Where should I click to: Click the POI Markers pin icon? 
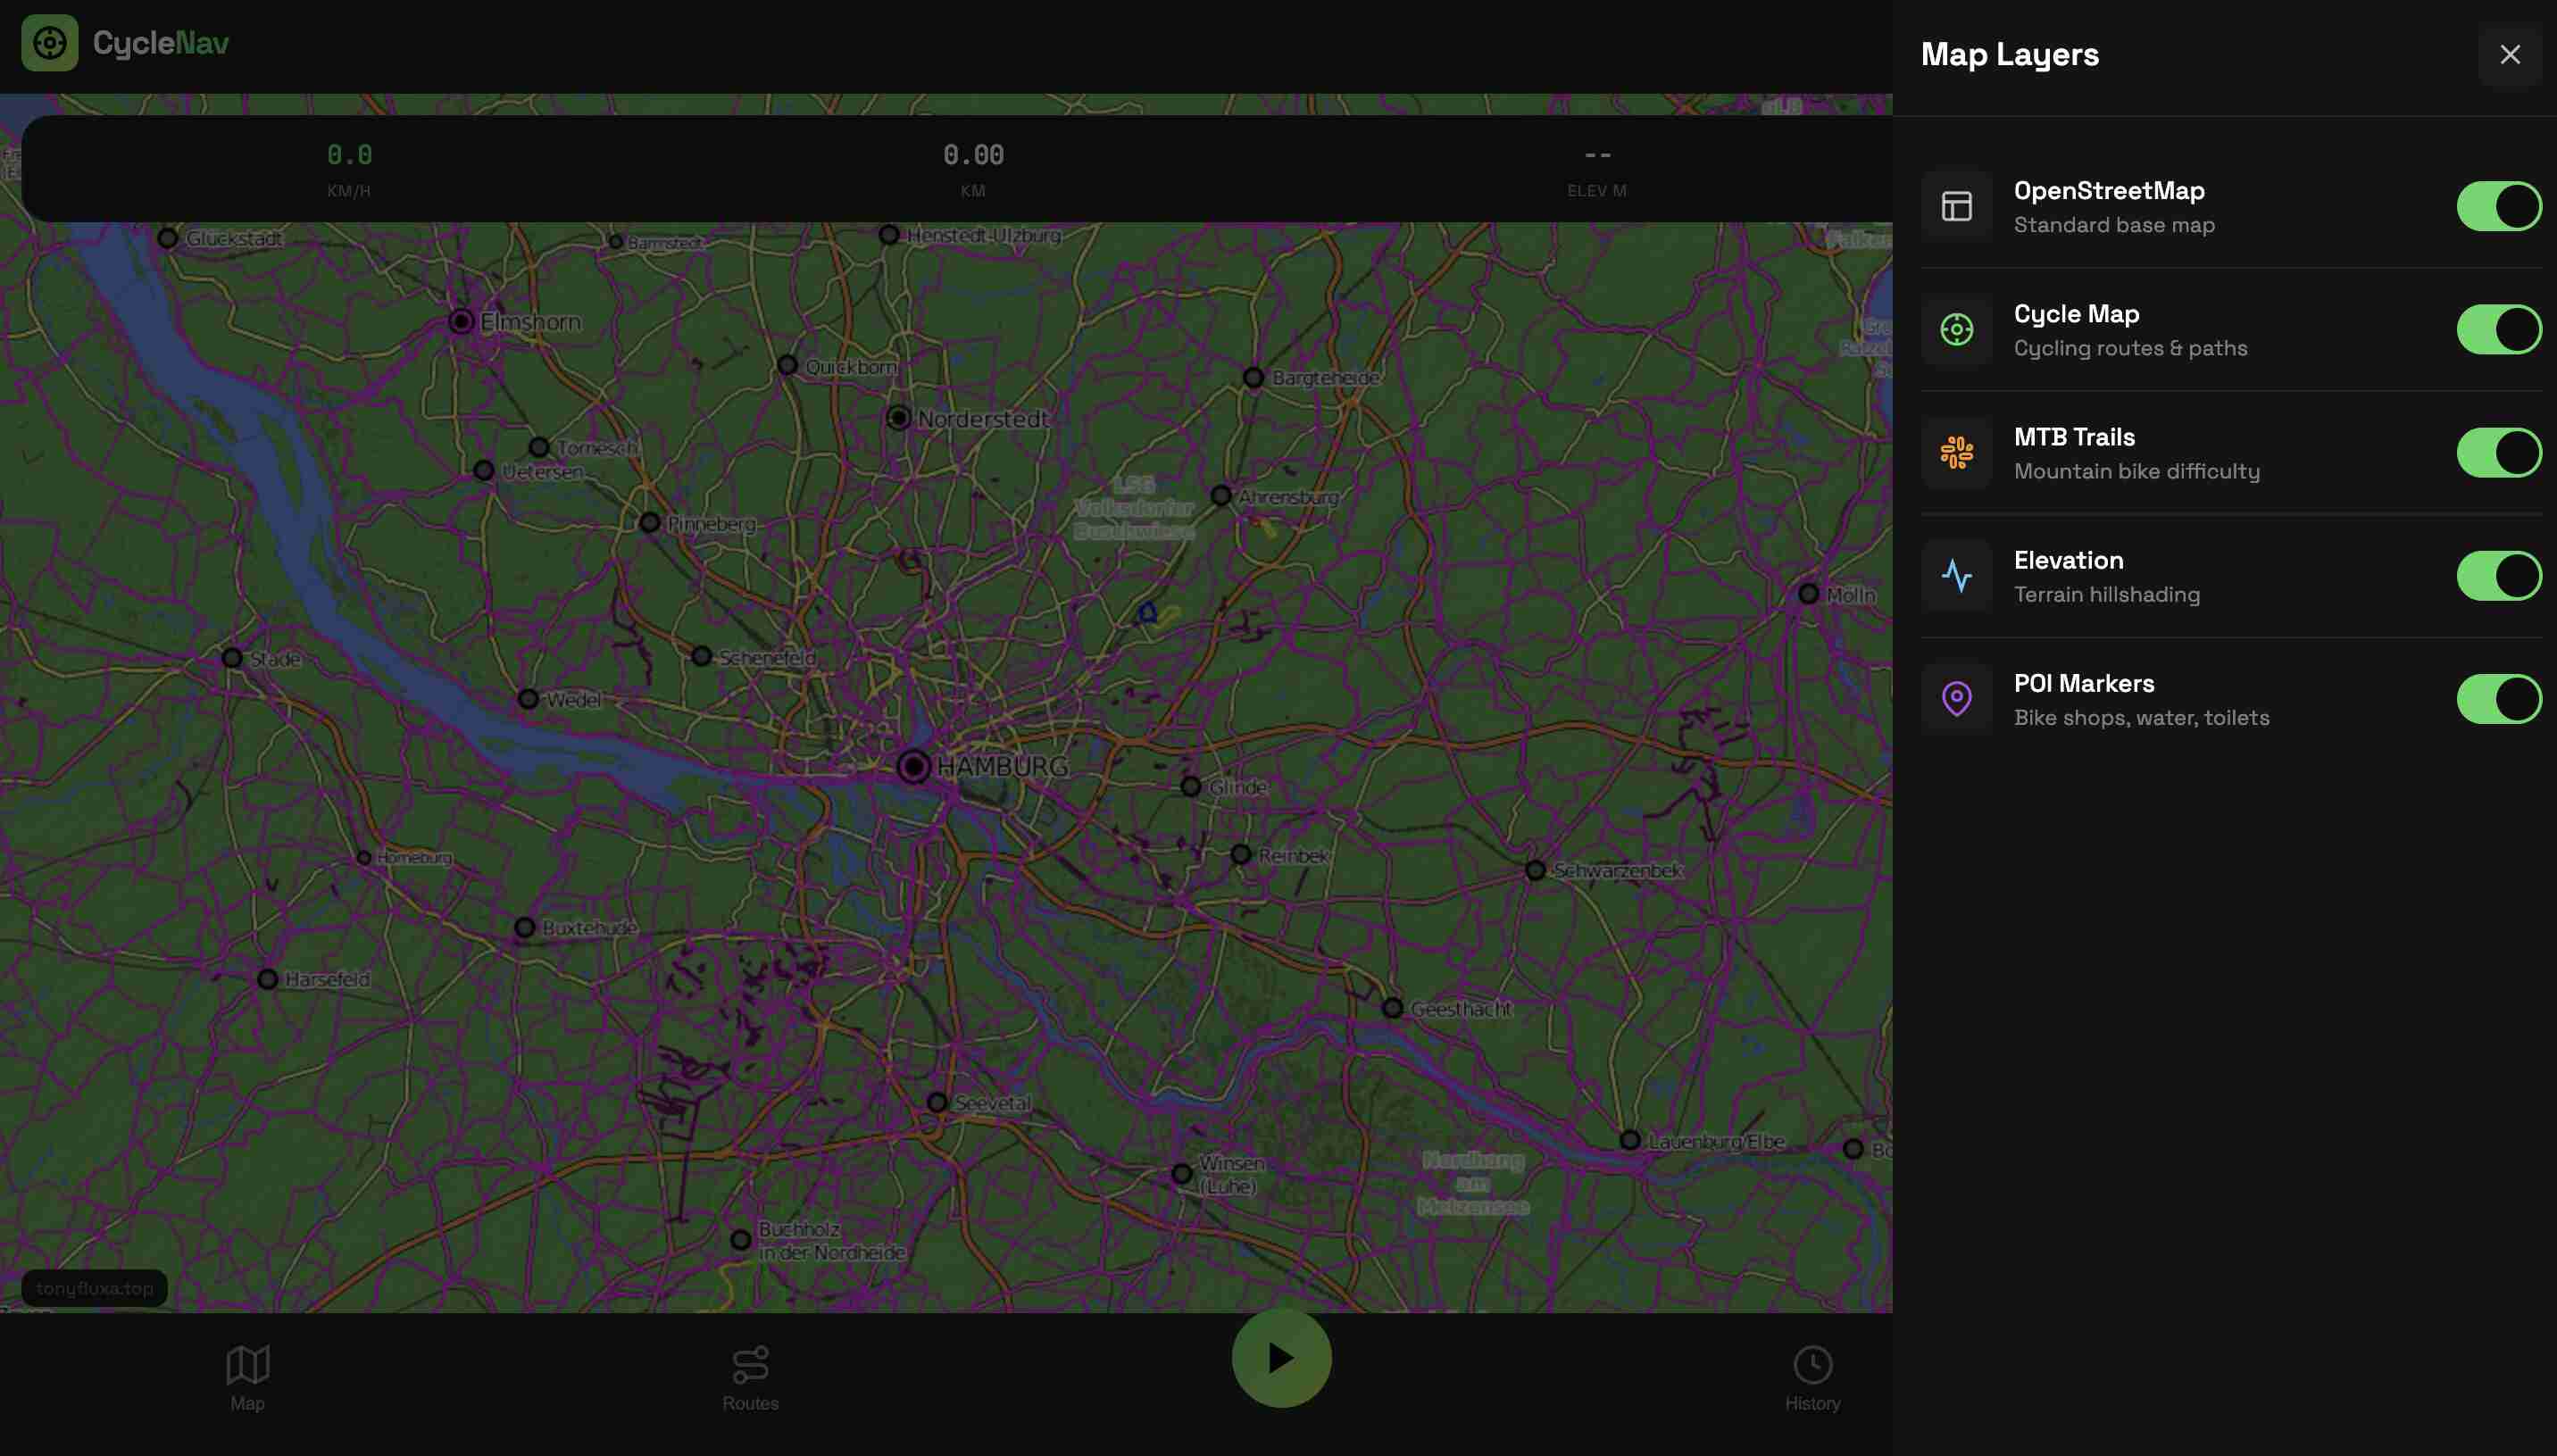[x=1956, y=698]
